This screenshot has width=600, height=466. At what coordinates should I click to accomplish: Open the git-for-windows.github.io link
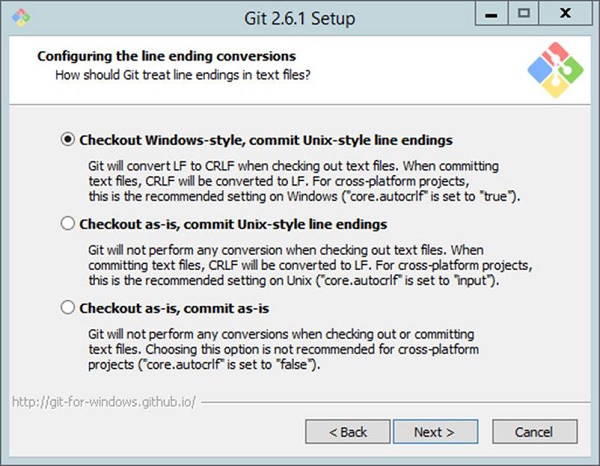point(104,401)
